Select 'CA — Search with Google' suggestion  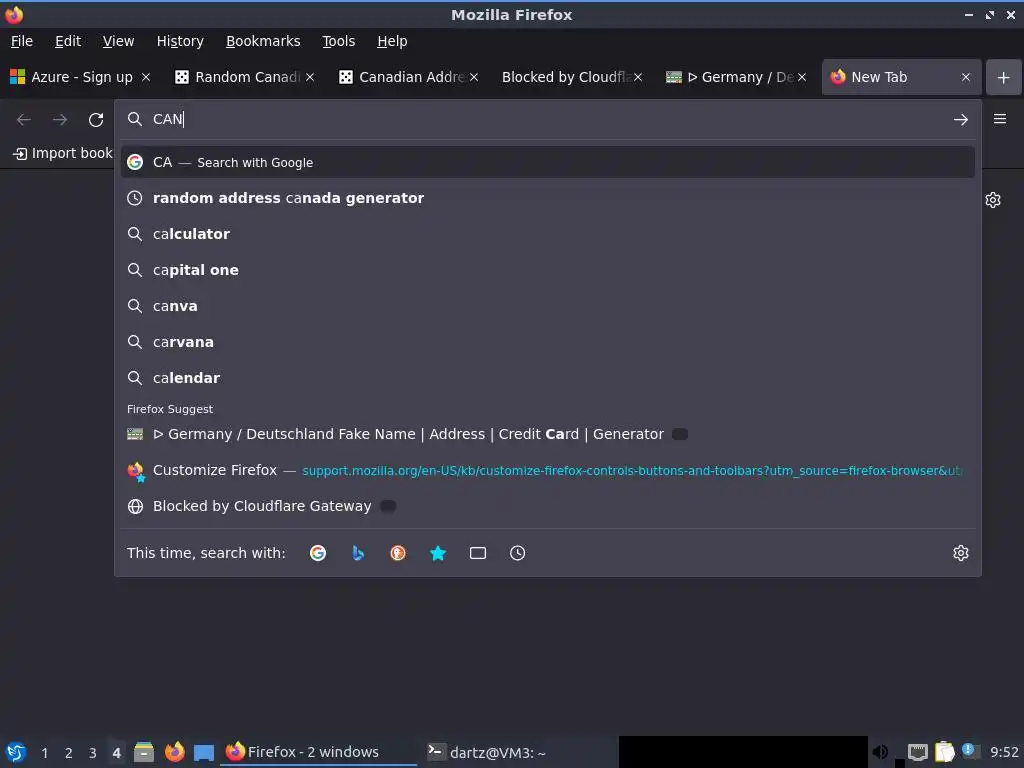tap(547, 162)
